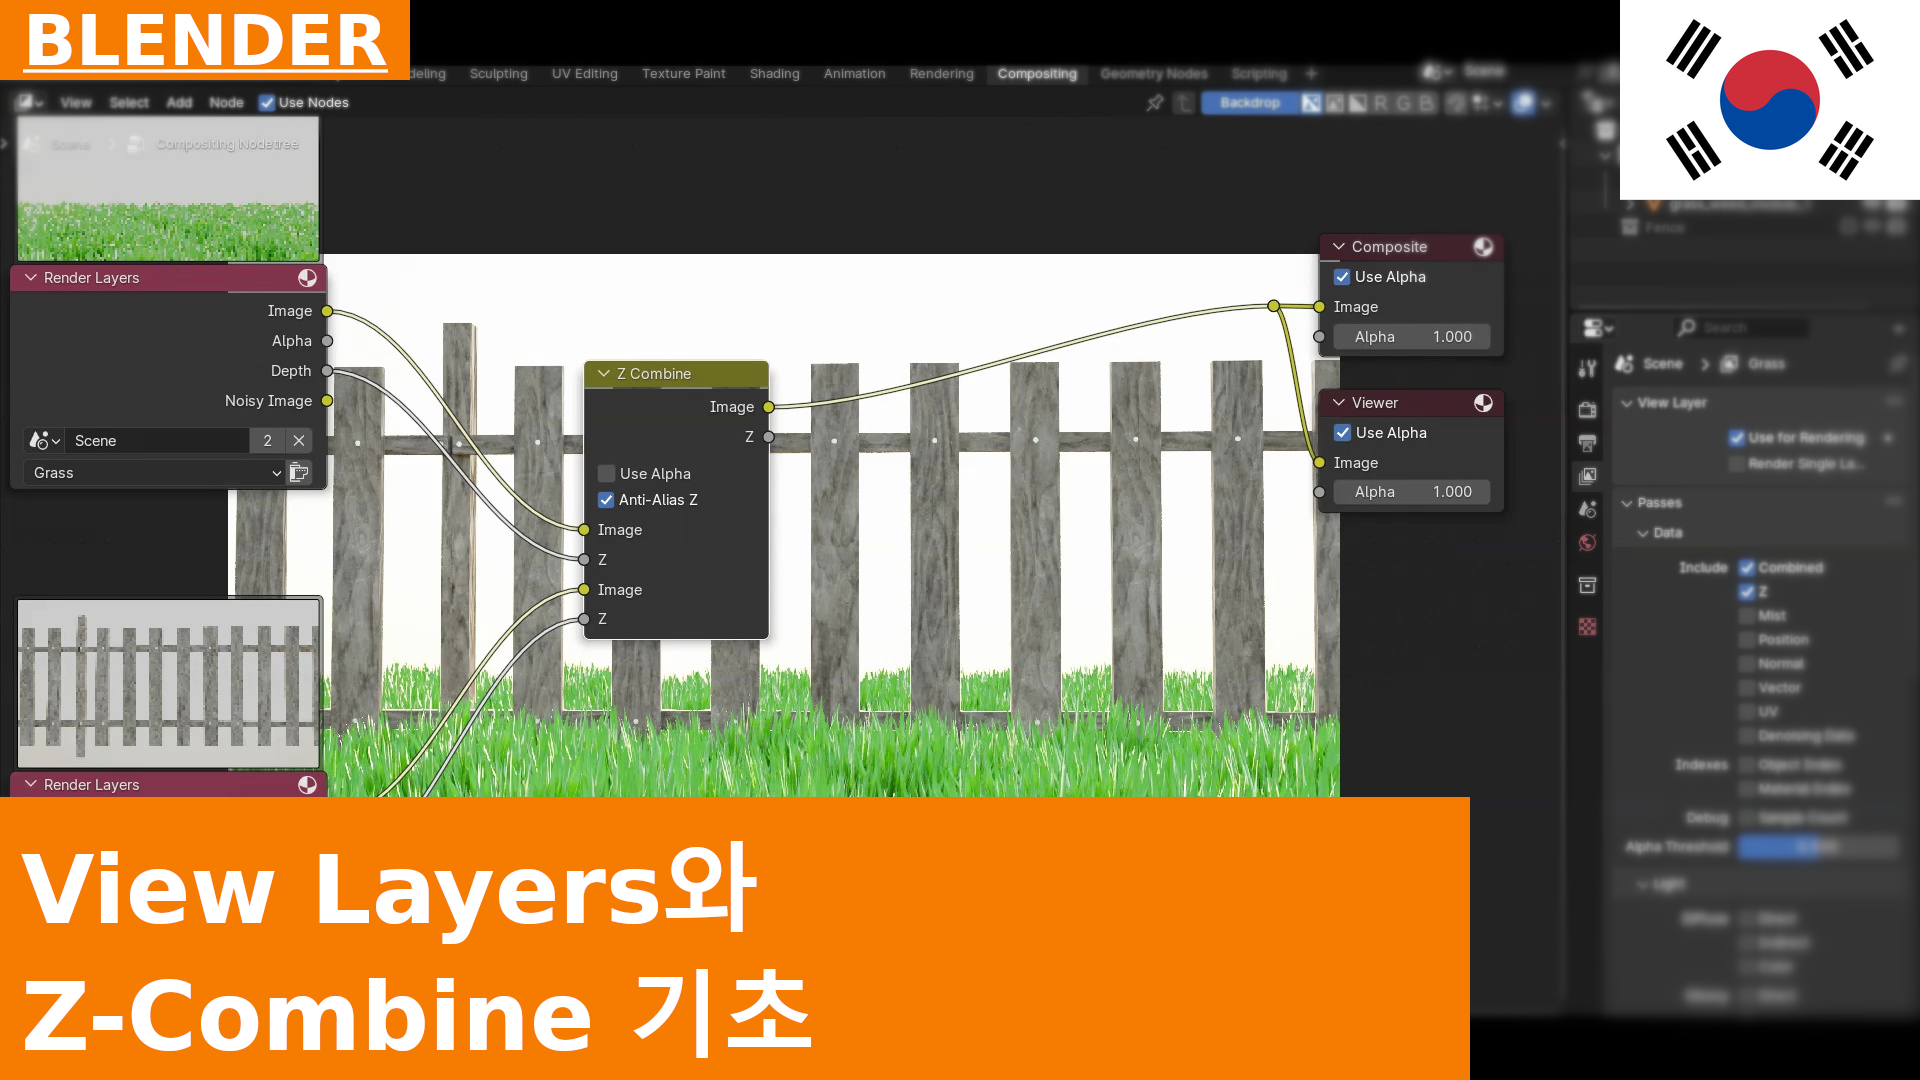Collapse the Passes panel
The width and height of the screenshot is (1920, 1080).
(1627, 503)
